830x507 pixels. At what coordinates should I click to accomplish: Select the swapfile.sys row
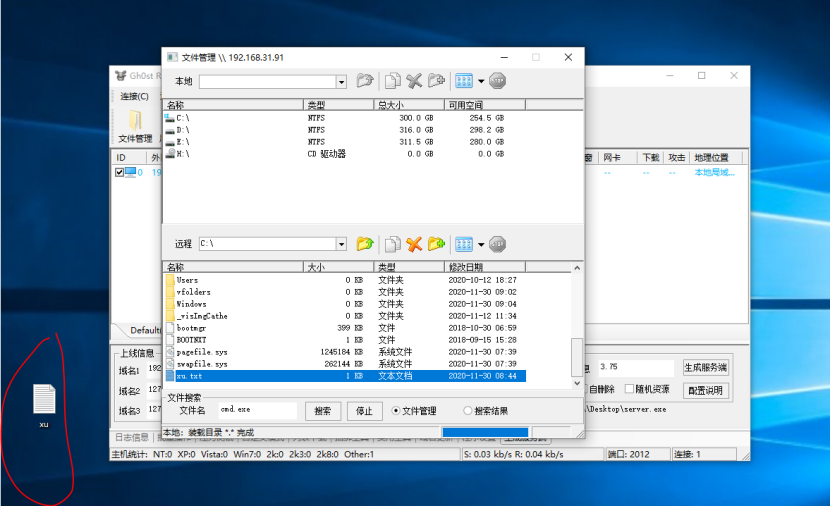[345, 364]
